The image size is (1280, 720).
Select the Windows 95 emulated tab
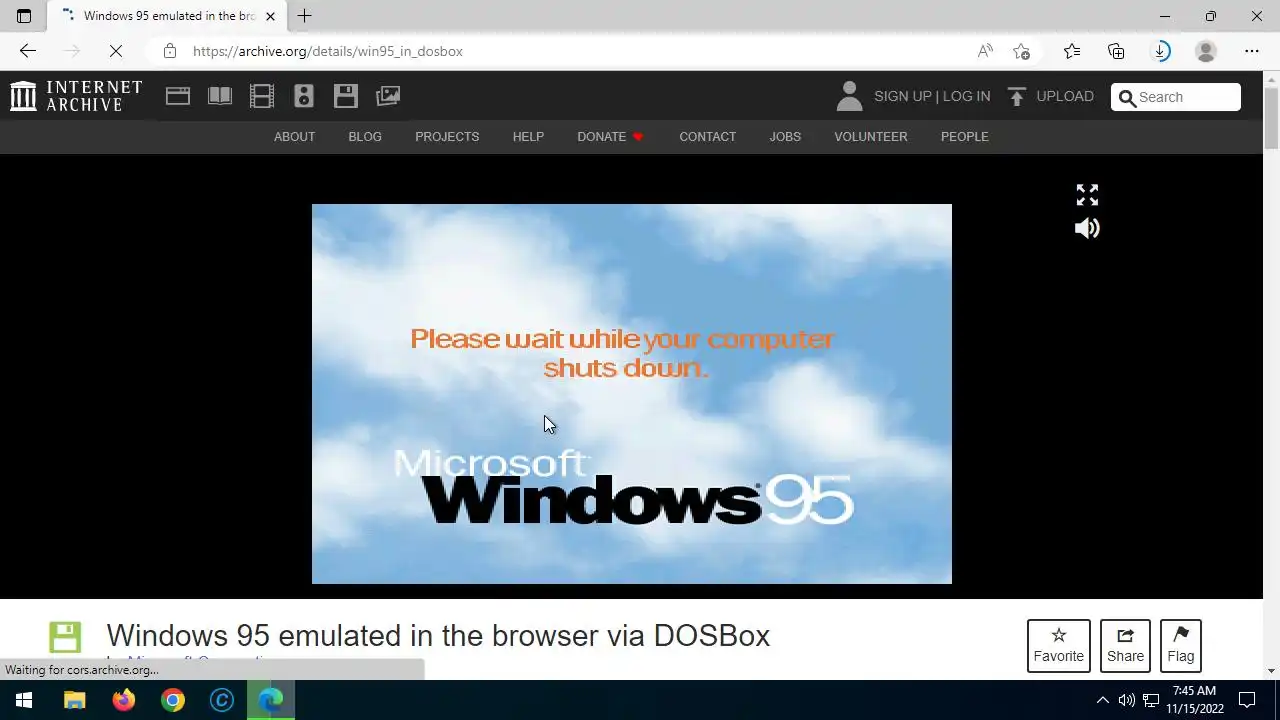click(168, 16)
